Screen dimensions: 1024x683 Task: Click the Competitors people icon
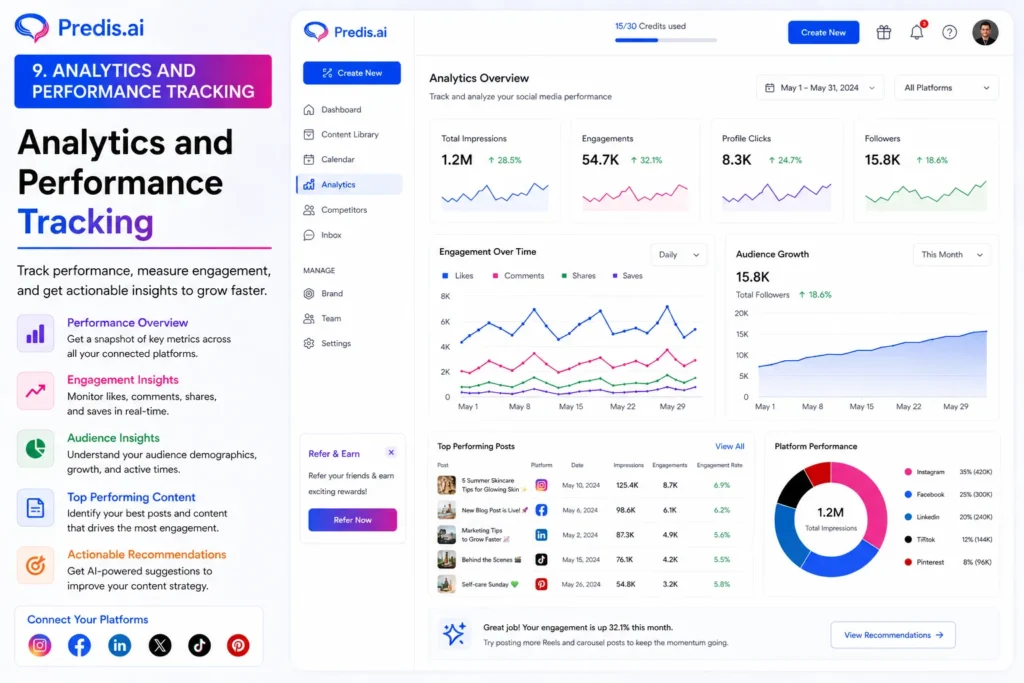click(309, 210)
